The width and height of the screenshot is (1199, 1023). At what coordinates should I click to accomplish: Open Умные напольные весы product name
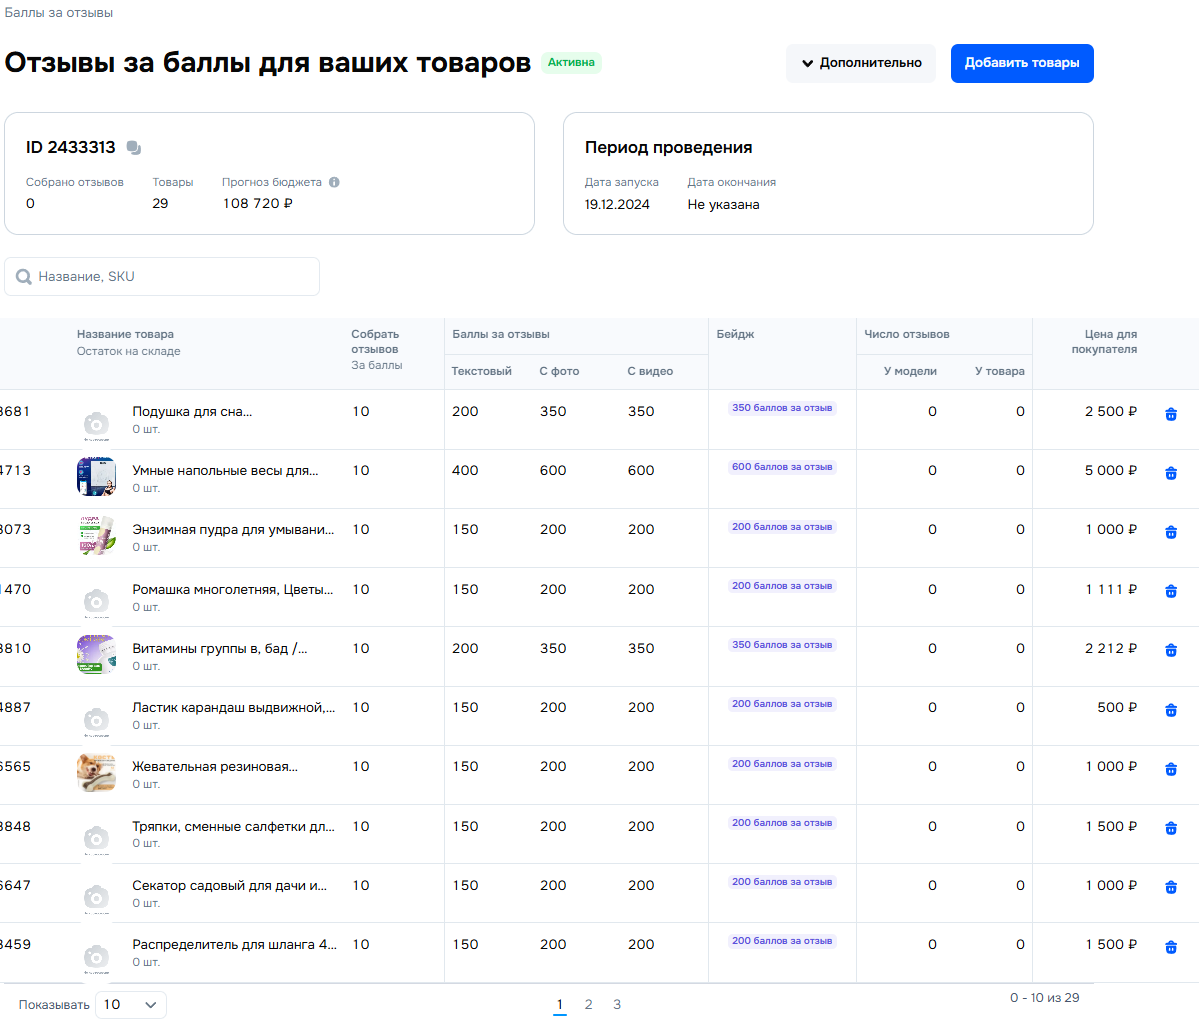[x=226, y=470]
